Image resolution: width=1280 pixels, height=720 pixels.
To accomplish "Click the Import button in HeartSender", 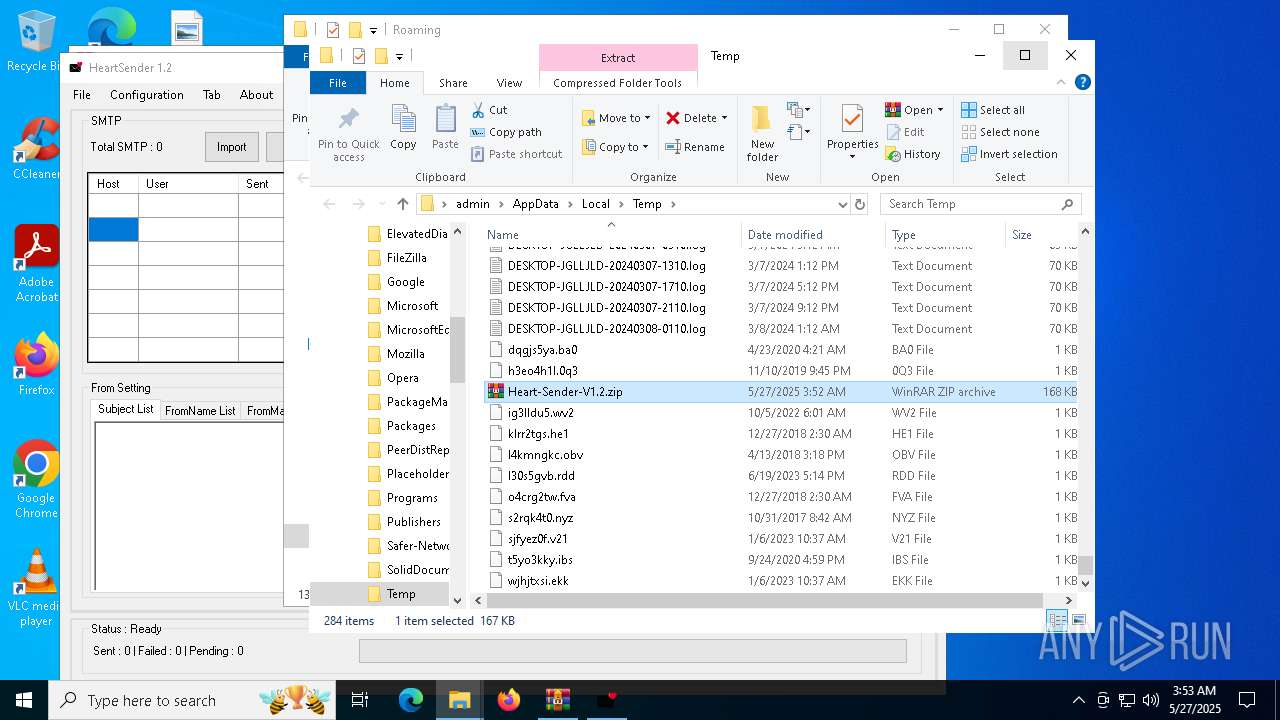I will point(231,147).
